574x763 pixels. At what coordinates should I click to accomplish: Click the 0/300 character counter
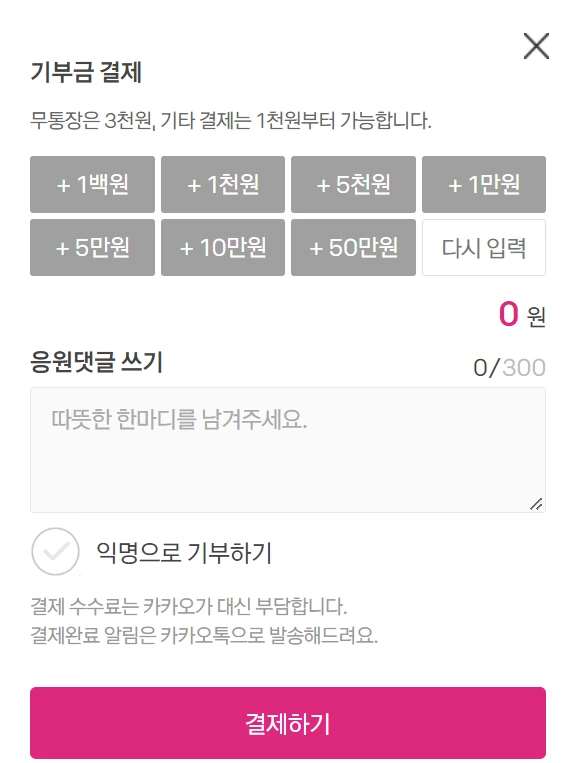pos(509,367)
